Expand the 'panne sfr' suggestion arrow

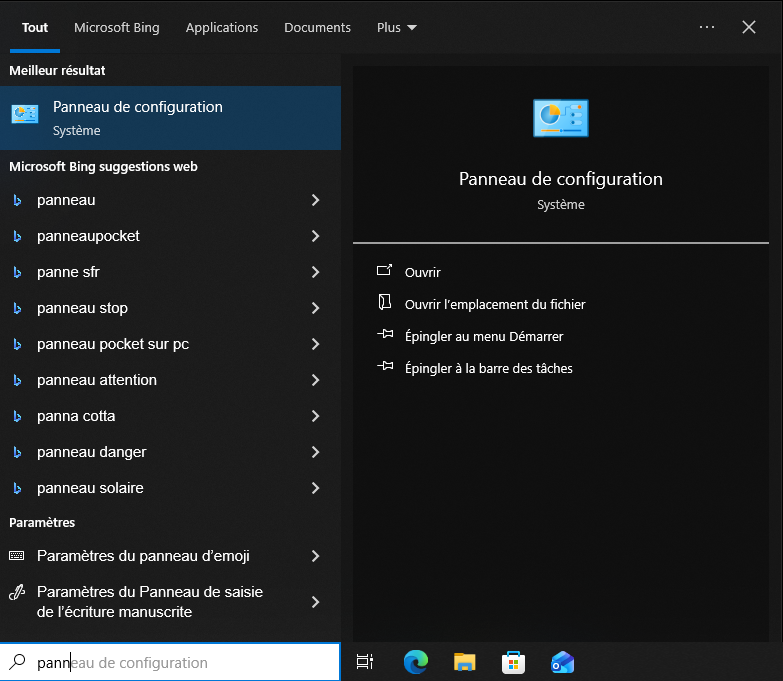point(315,272)
